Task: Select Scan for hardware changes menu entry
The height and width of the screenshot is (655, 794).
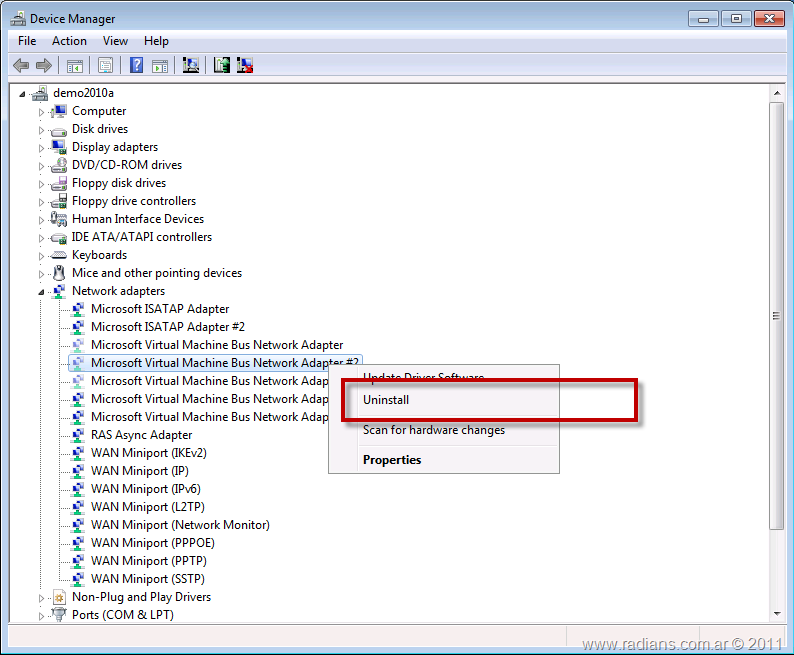Action: click(433, 430)
